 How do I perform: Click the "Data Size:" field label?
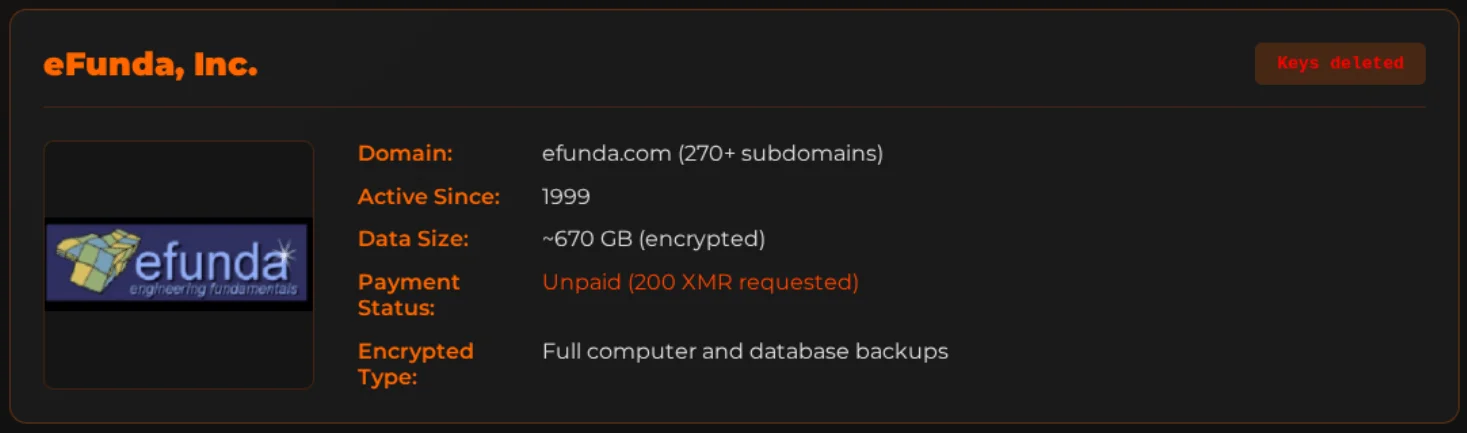pyautogui.click(x=413, y=239)
